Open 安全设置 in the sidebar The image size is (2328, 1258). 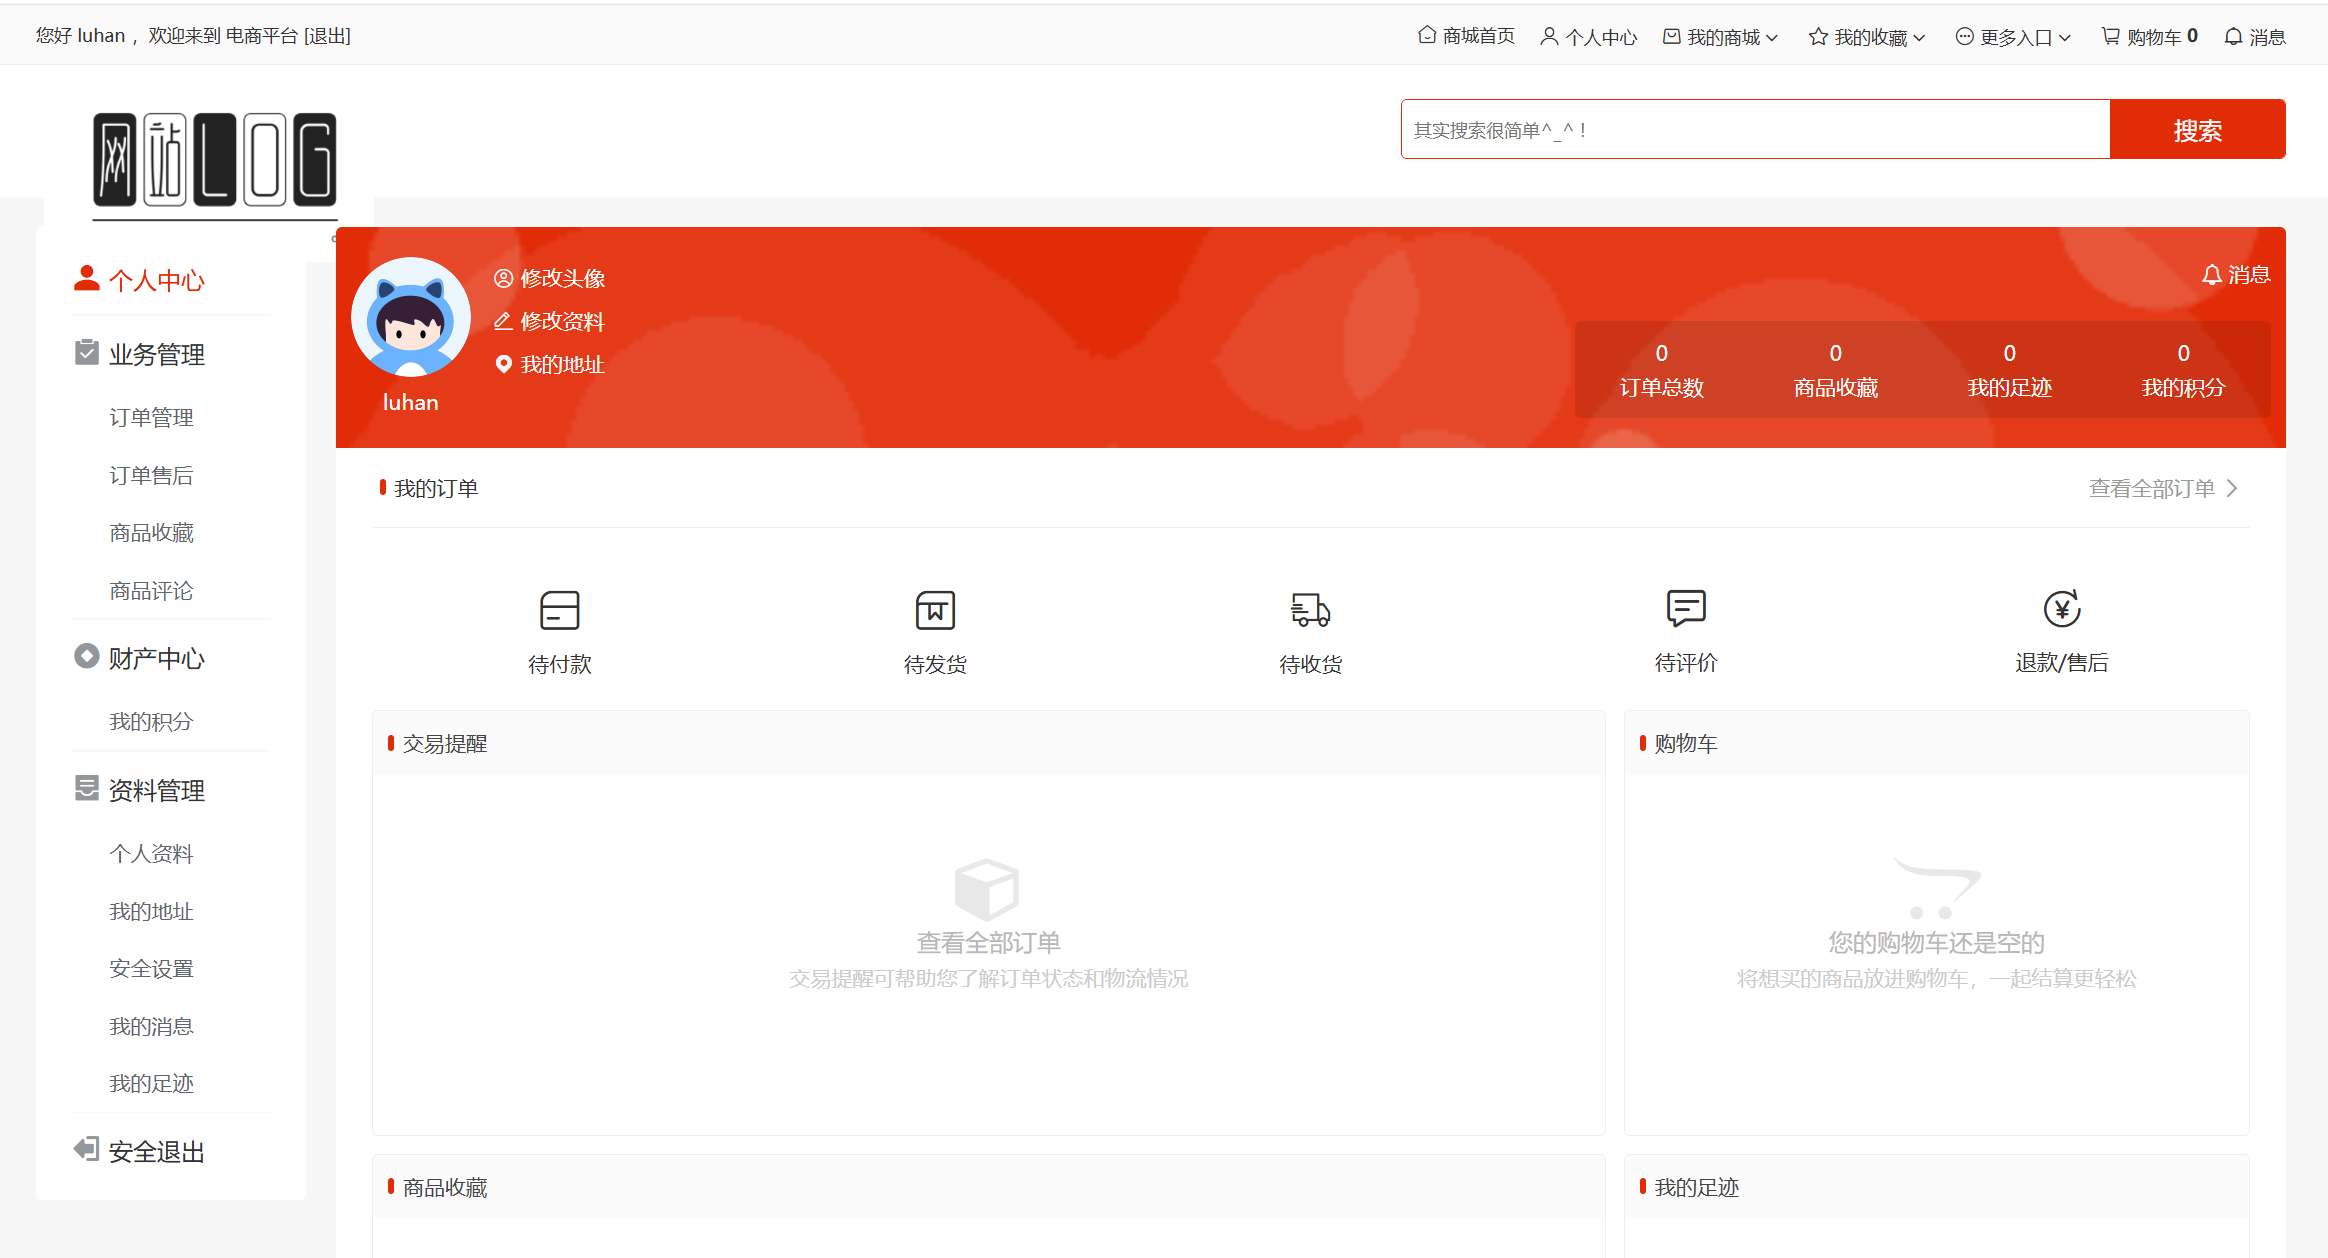pos(151,969)
